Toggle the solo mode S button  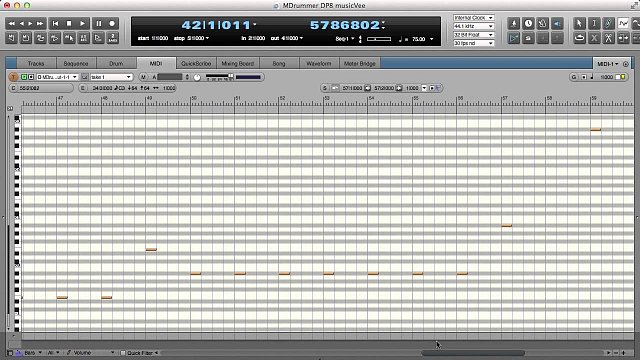click(528, 38)
